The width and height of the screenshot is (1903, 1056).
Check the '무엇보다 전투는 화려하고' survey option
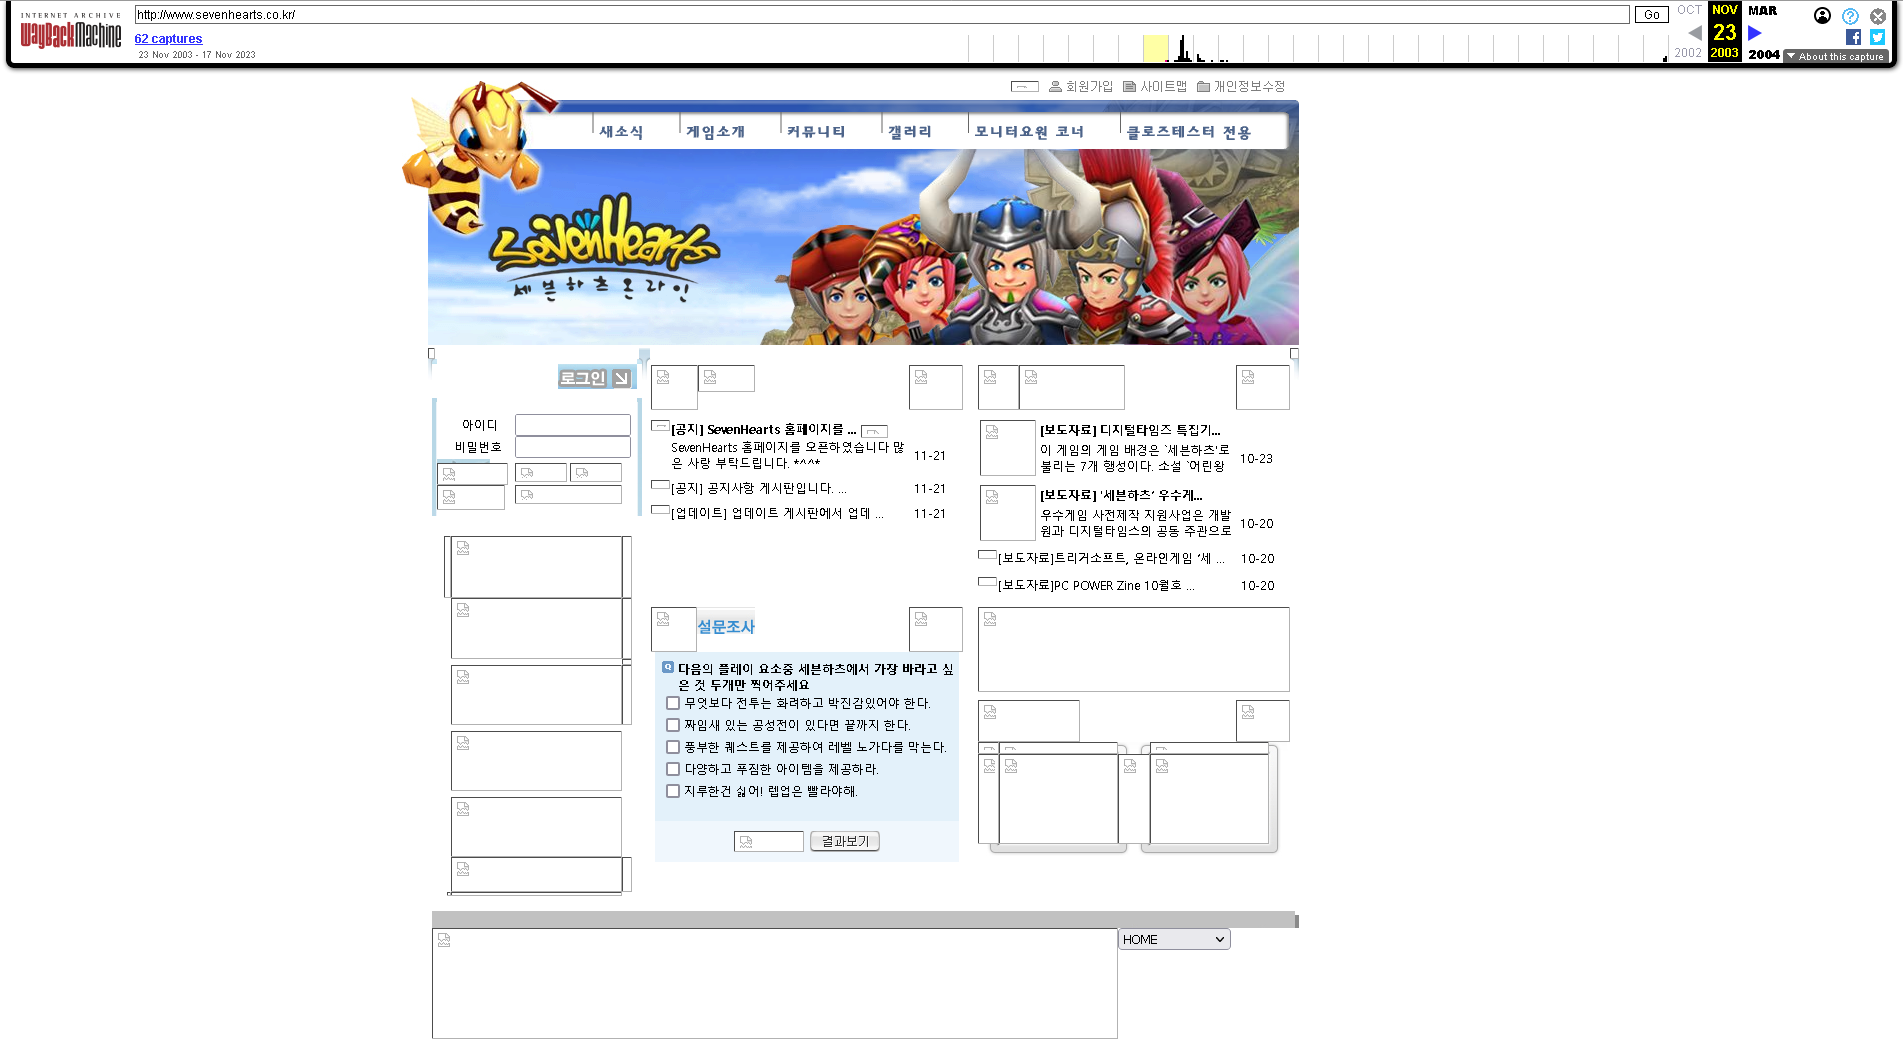pos(673,703)
